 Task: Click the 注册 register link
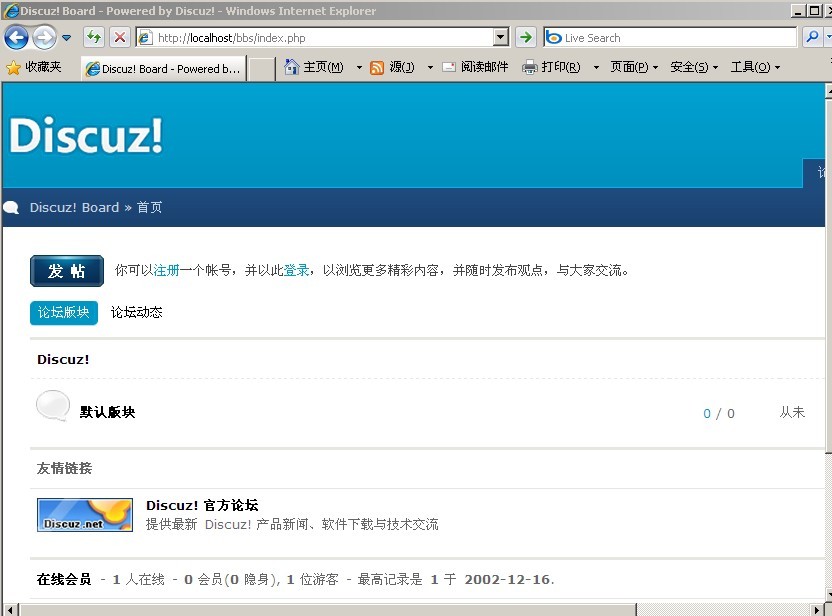coord(167,271)
